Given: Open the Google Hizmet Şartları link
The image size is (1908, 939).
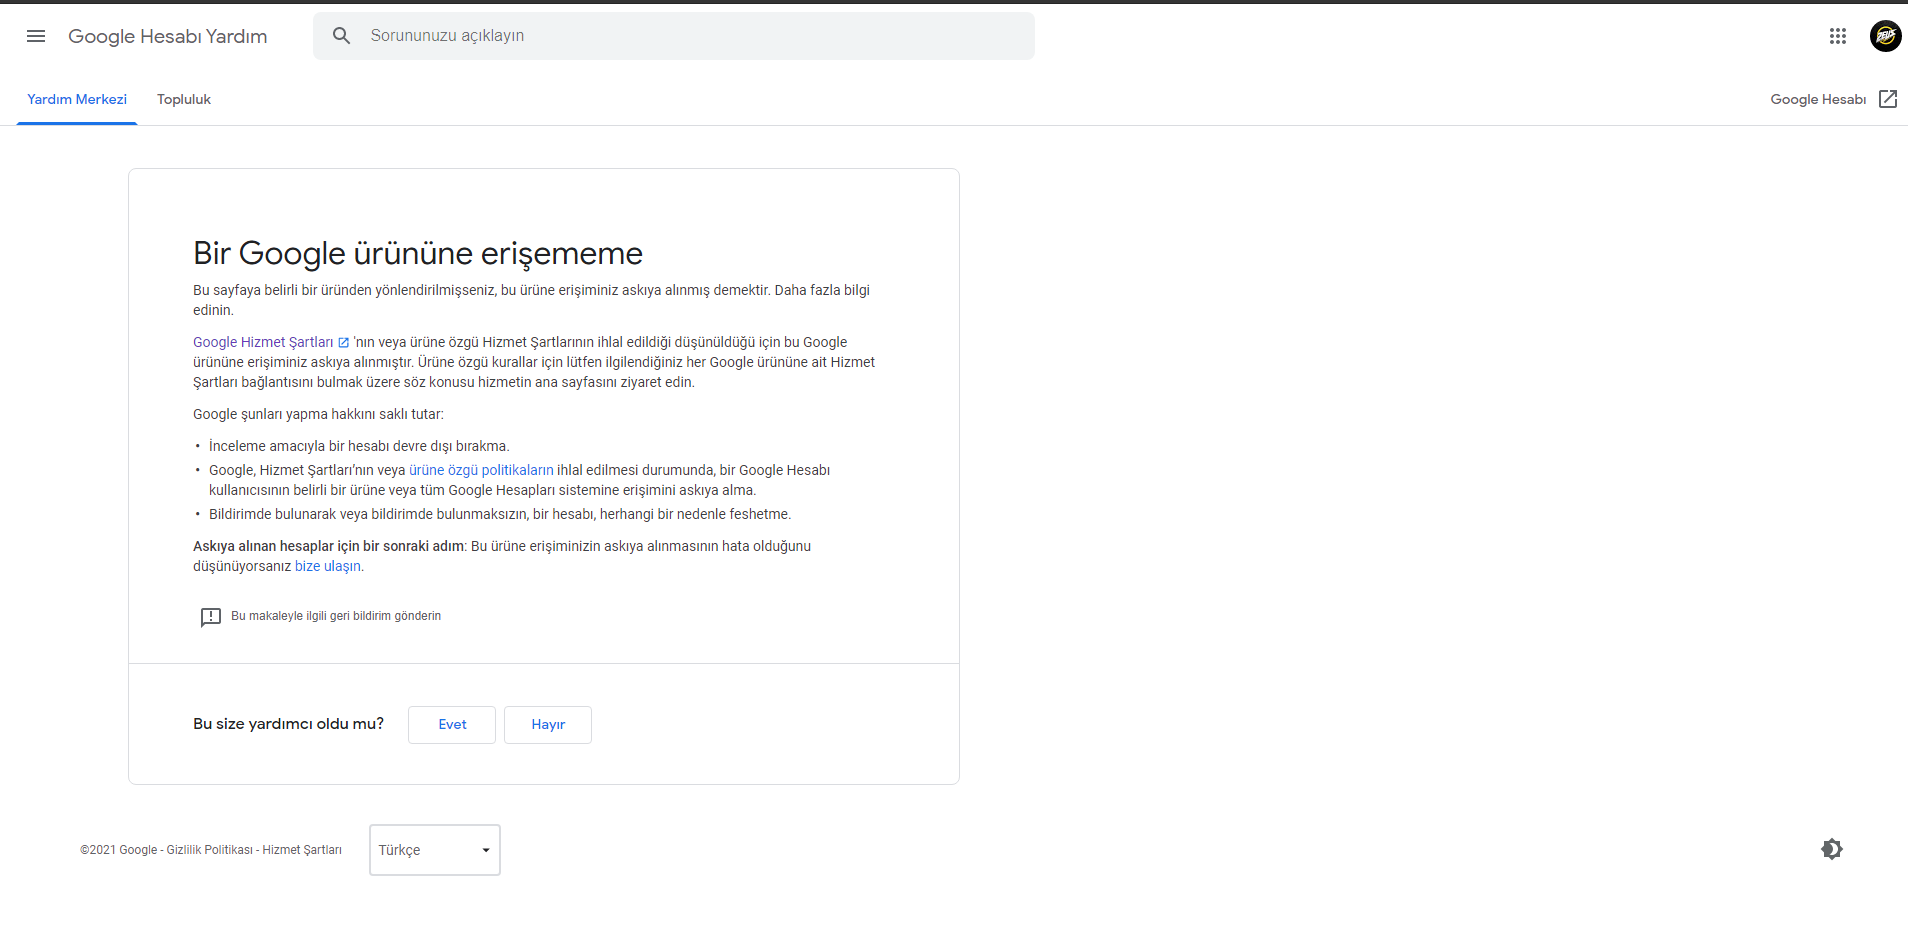Looking at the screenshot, I should click(x=263, y=342).
